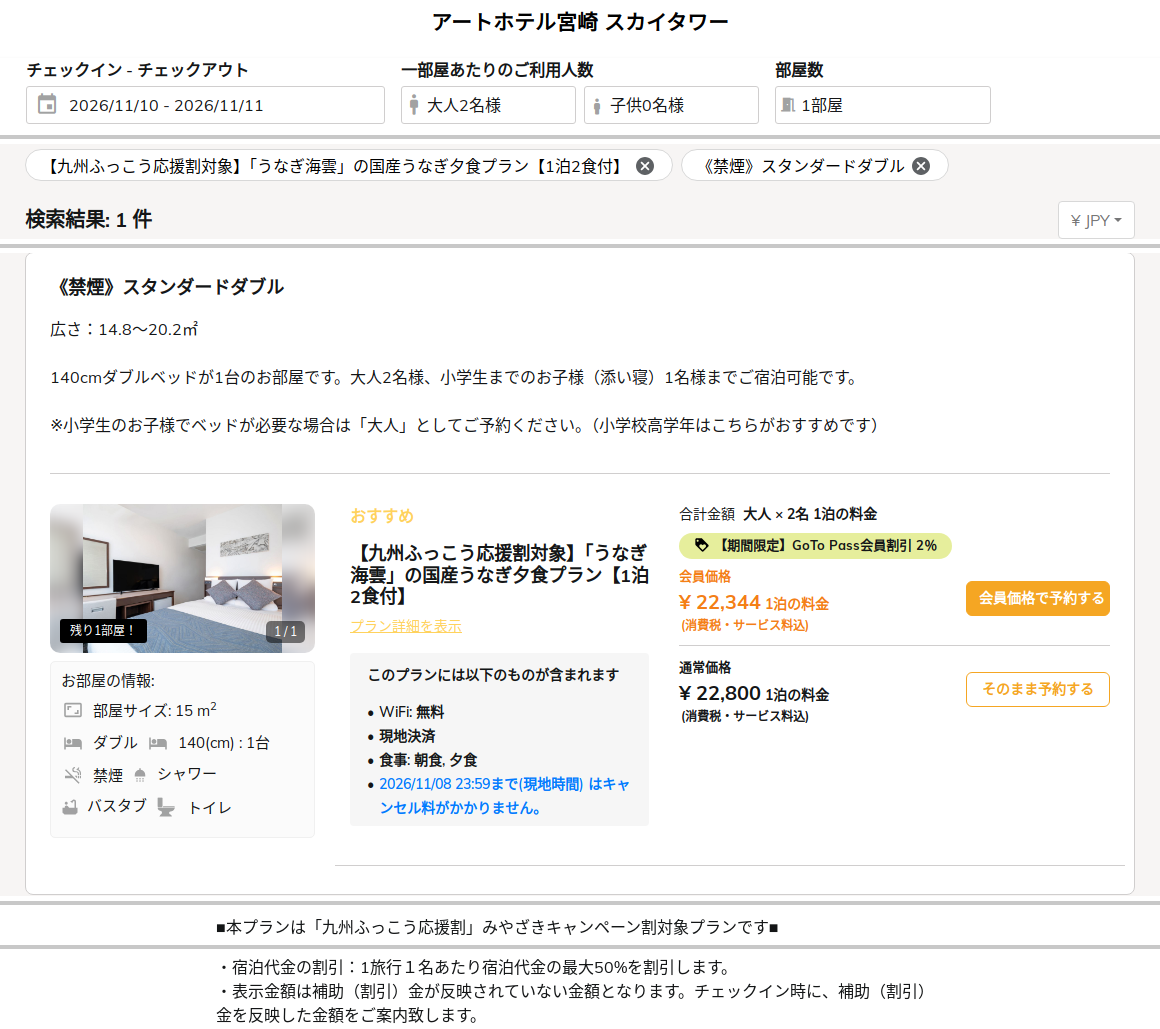
Task: Open the 子供0名様 children selector
Action: pos(671,105)
